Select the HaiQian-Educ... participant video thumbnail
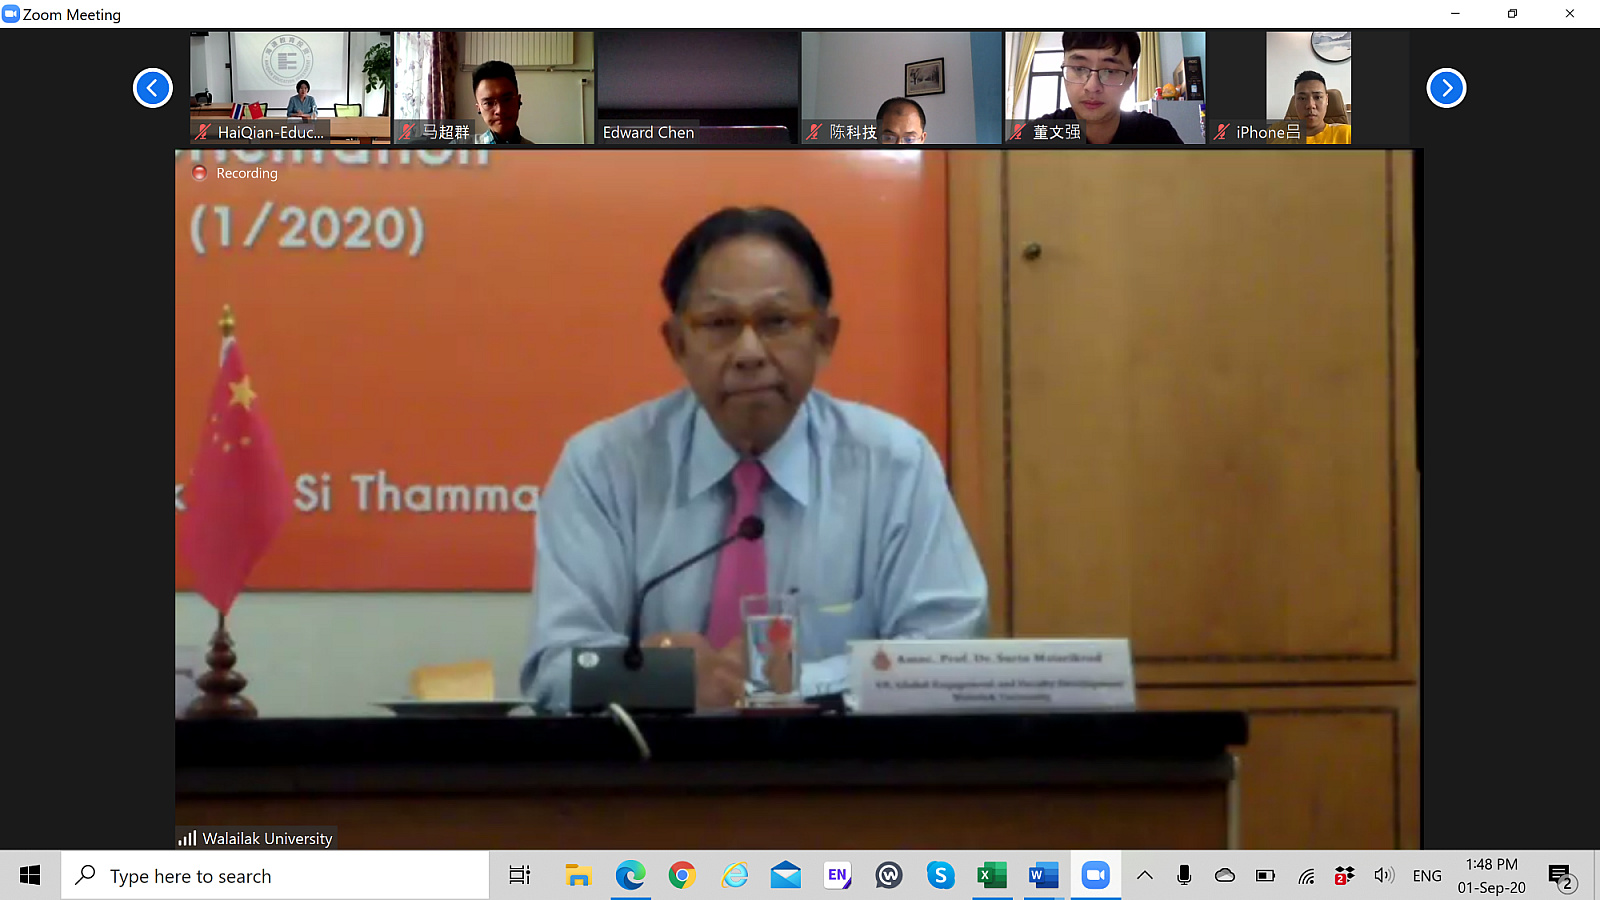The image size is (1600, 900). [x=290, y=87]
